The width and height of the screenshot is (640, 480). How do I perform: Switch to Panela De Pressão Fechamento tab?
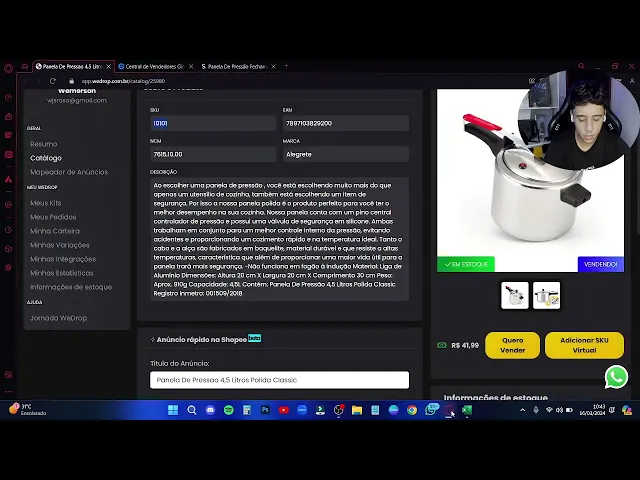(x=237, y=67)
